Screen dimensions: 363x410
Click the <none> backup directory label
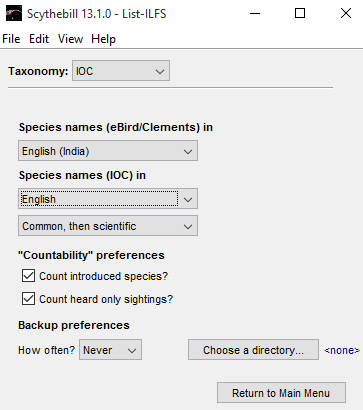pyautogui.click(x=342, y=350)
